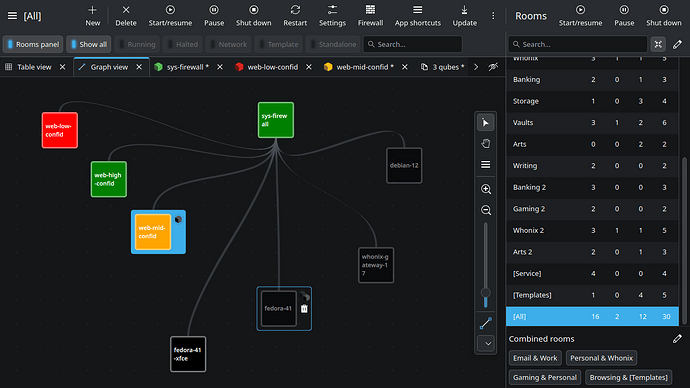Image resolution: width=690 pixels, height=388 pixels.
Task: Click the trash icon on fedora-41 node
Action: pos(304,309)
